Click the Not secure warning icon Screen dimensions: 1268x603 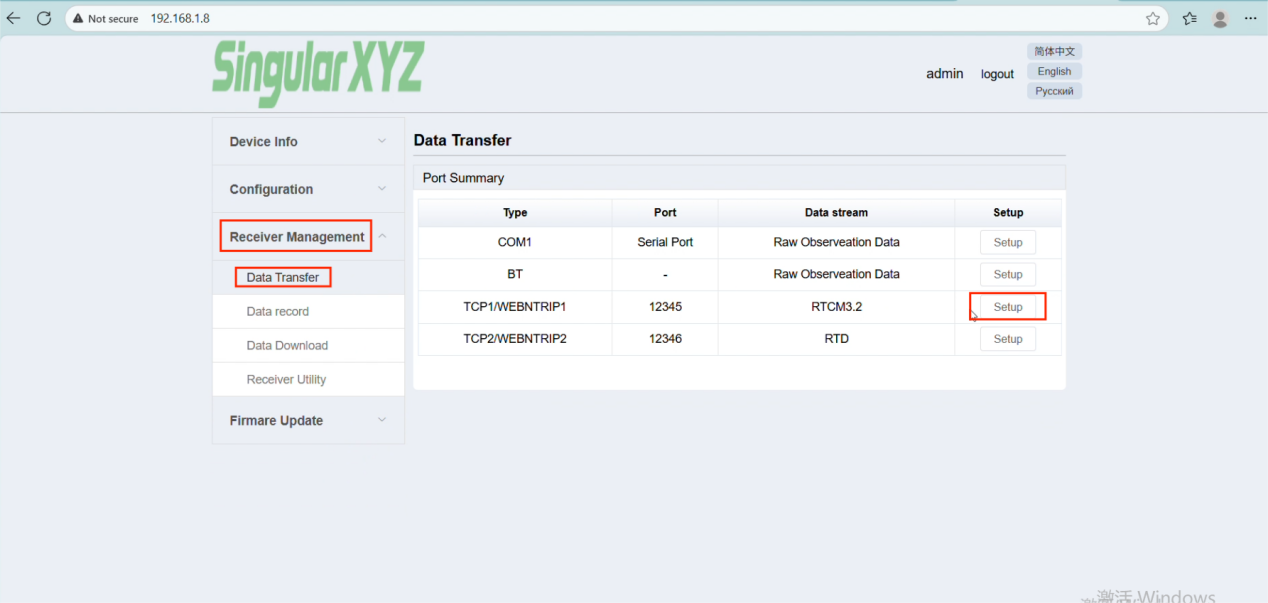coord(78,18)
